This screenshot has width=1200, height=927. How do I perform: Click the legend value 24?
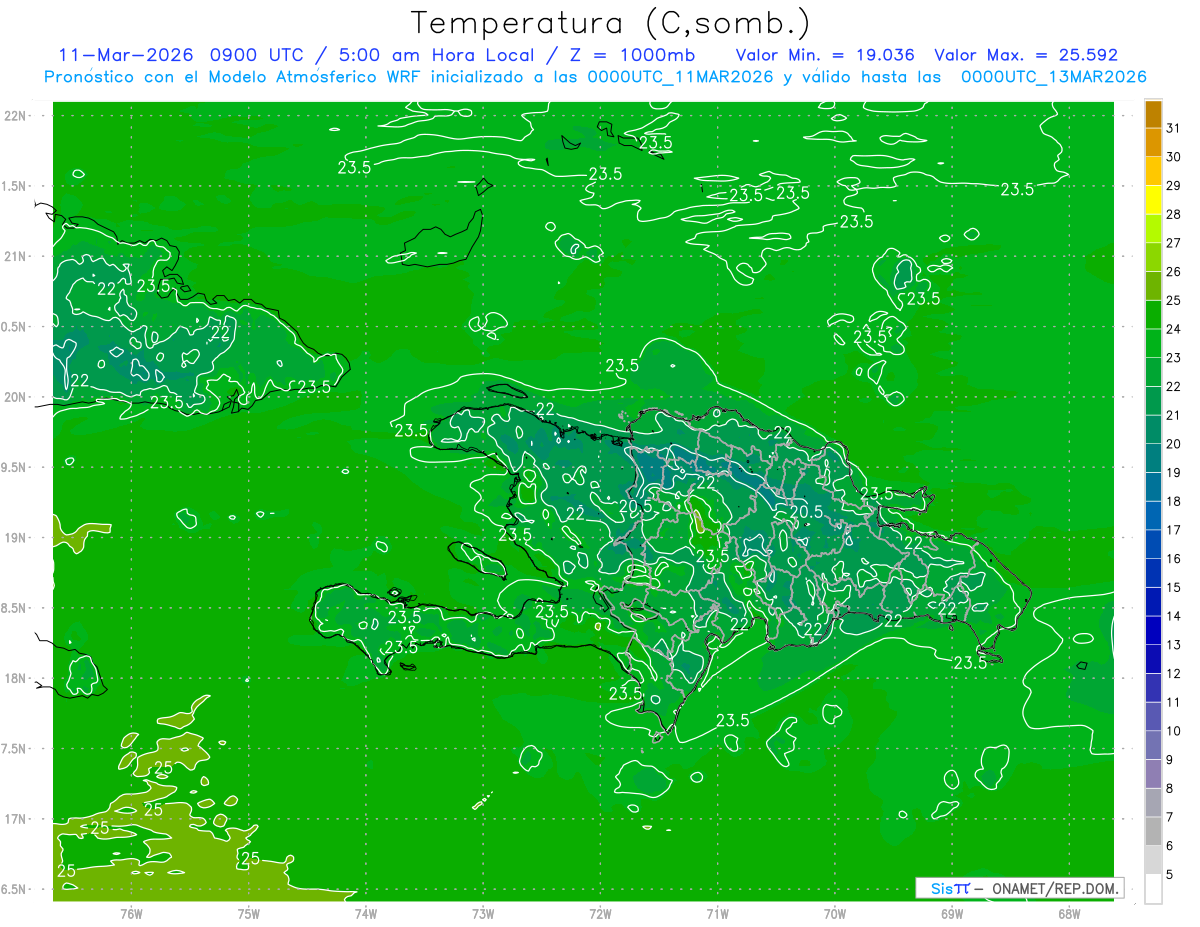point(1174,329)
